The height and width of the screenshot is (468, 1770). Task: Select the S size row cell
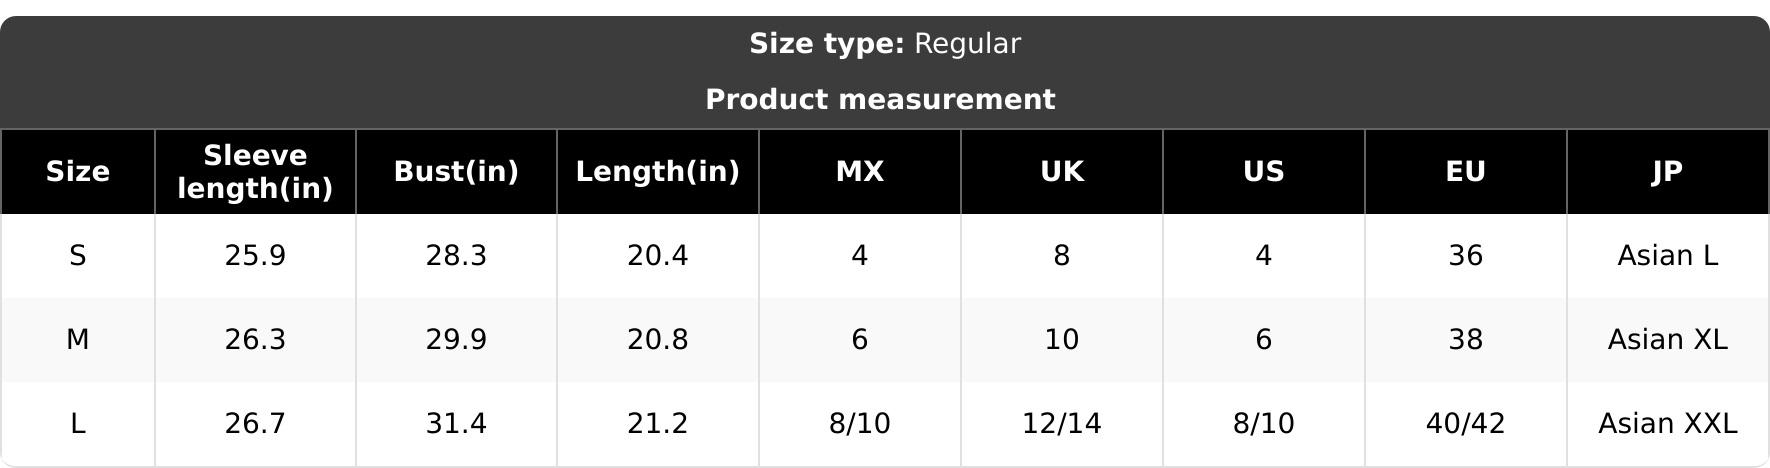pos(77,256)
